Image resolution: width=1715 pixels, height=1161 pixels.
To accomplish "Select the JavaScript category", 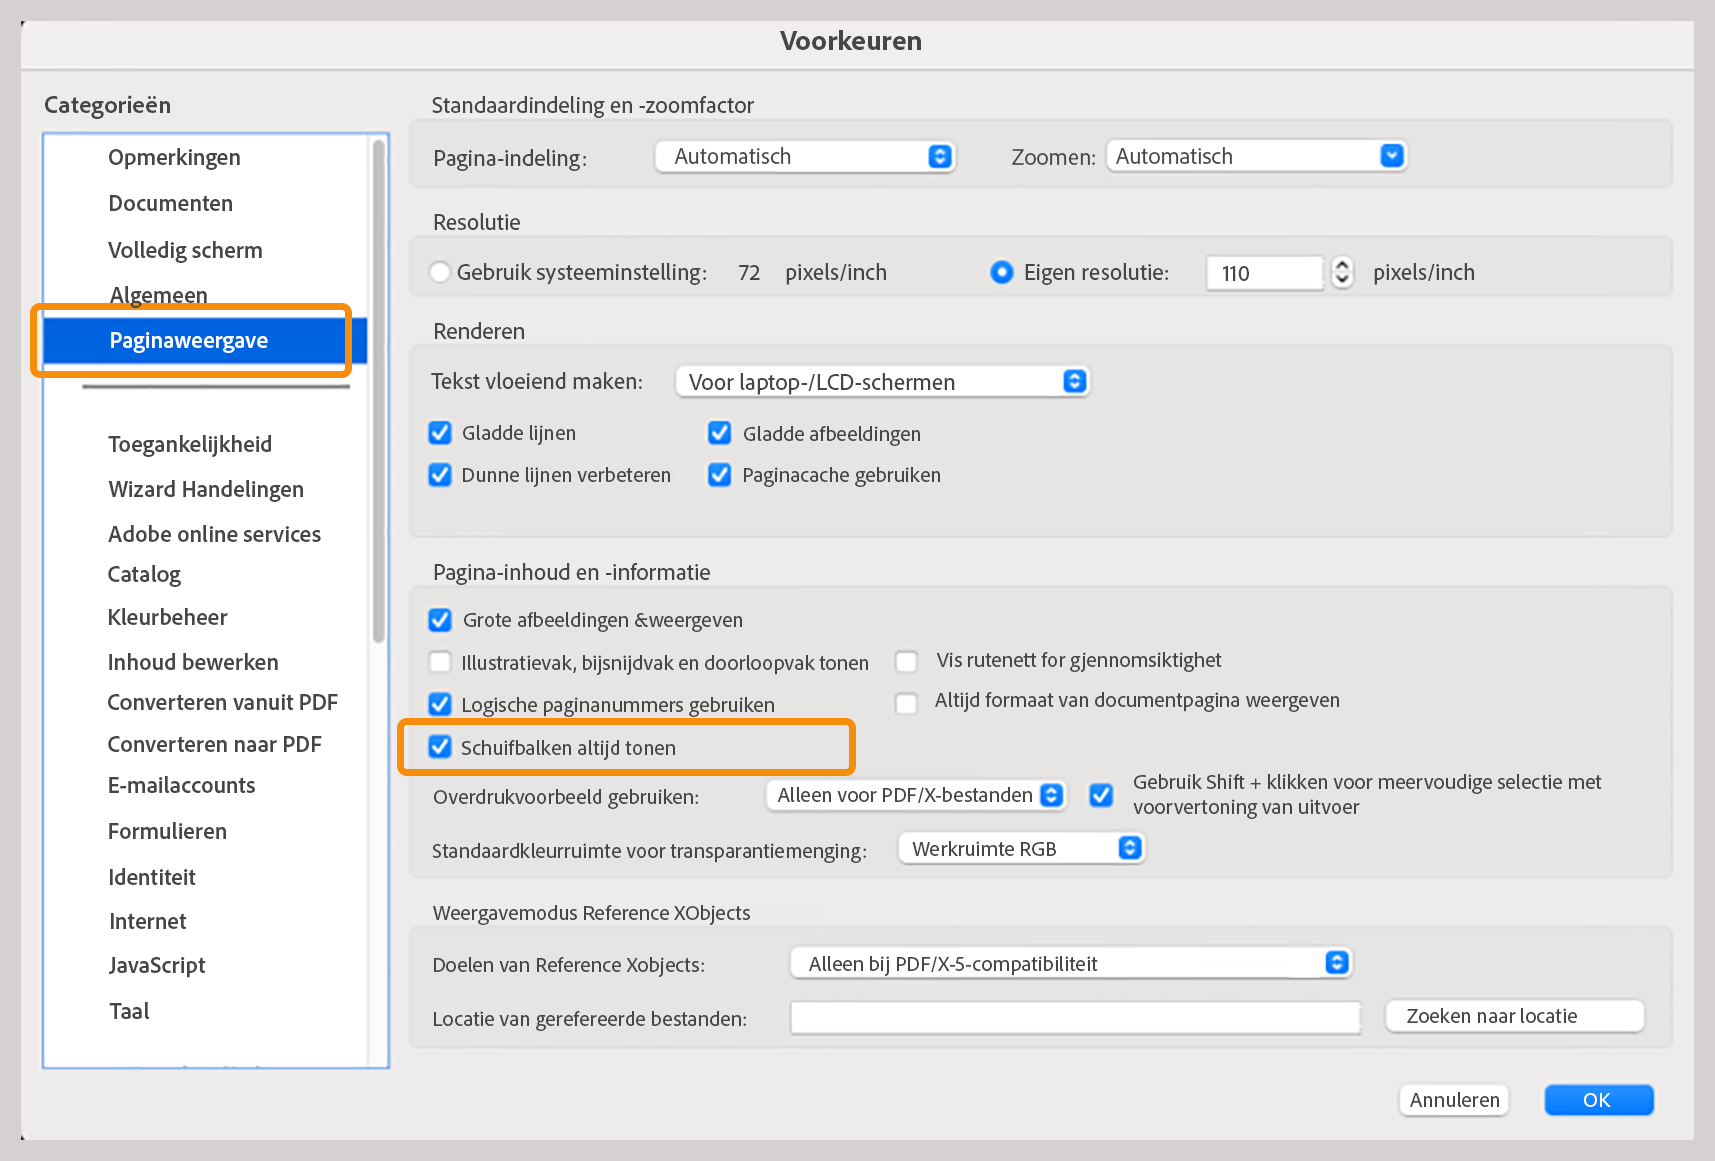I will point(157,965).
